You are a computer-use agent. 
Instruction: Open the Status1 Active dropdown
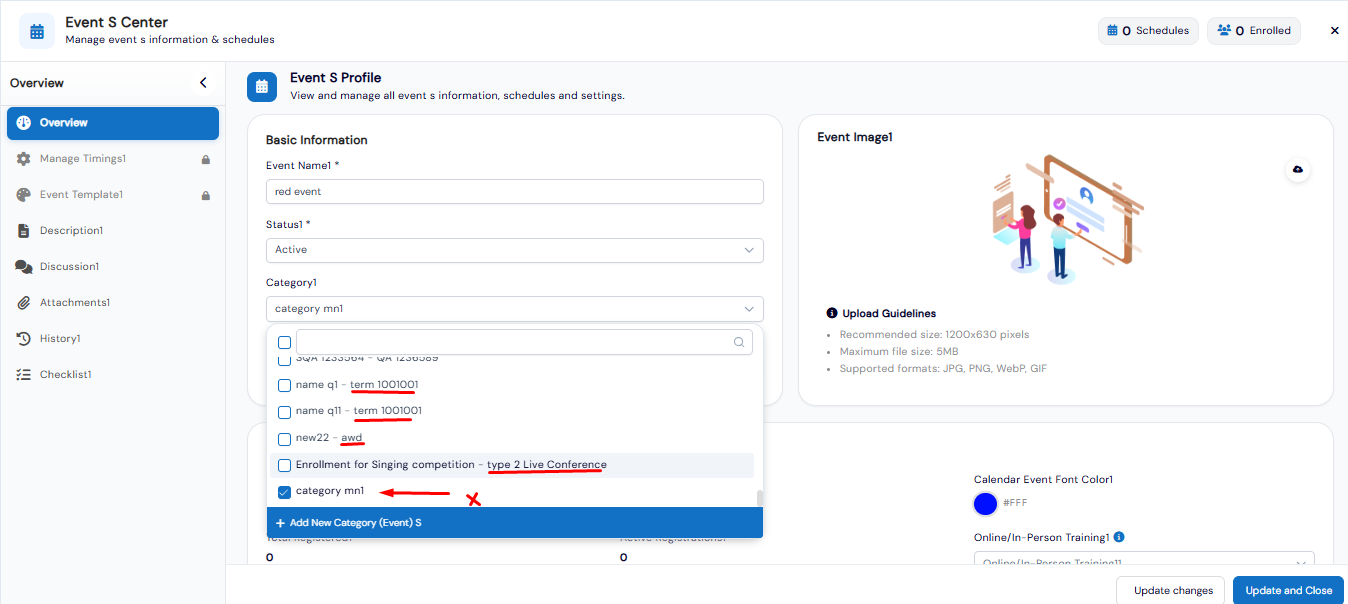[515, 250]
